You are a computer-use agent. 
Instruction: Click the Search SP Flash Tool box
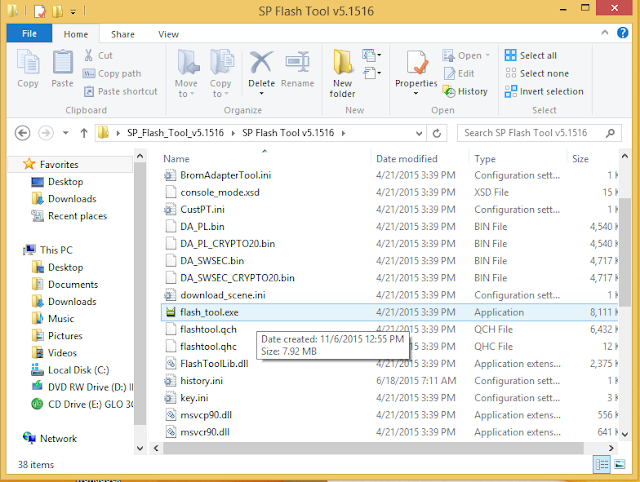(539, 133)
